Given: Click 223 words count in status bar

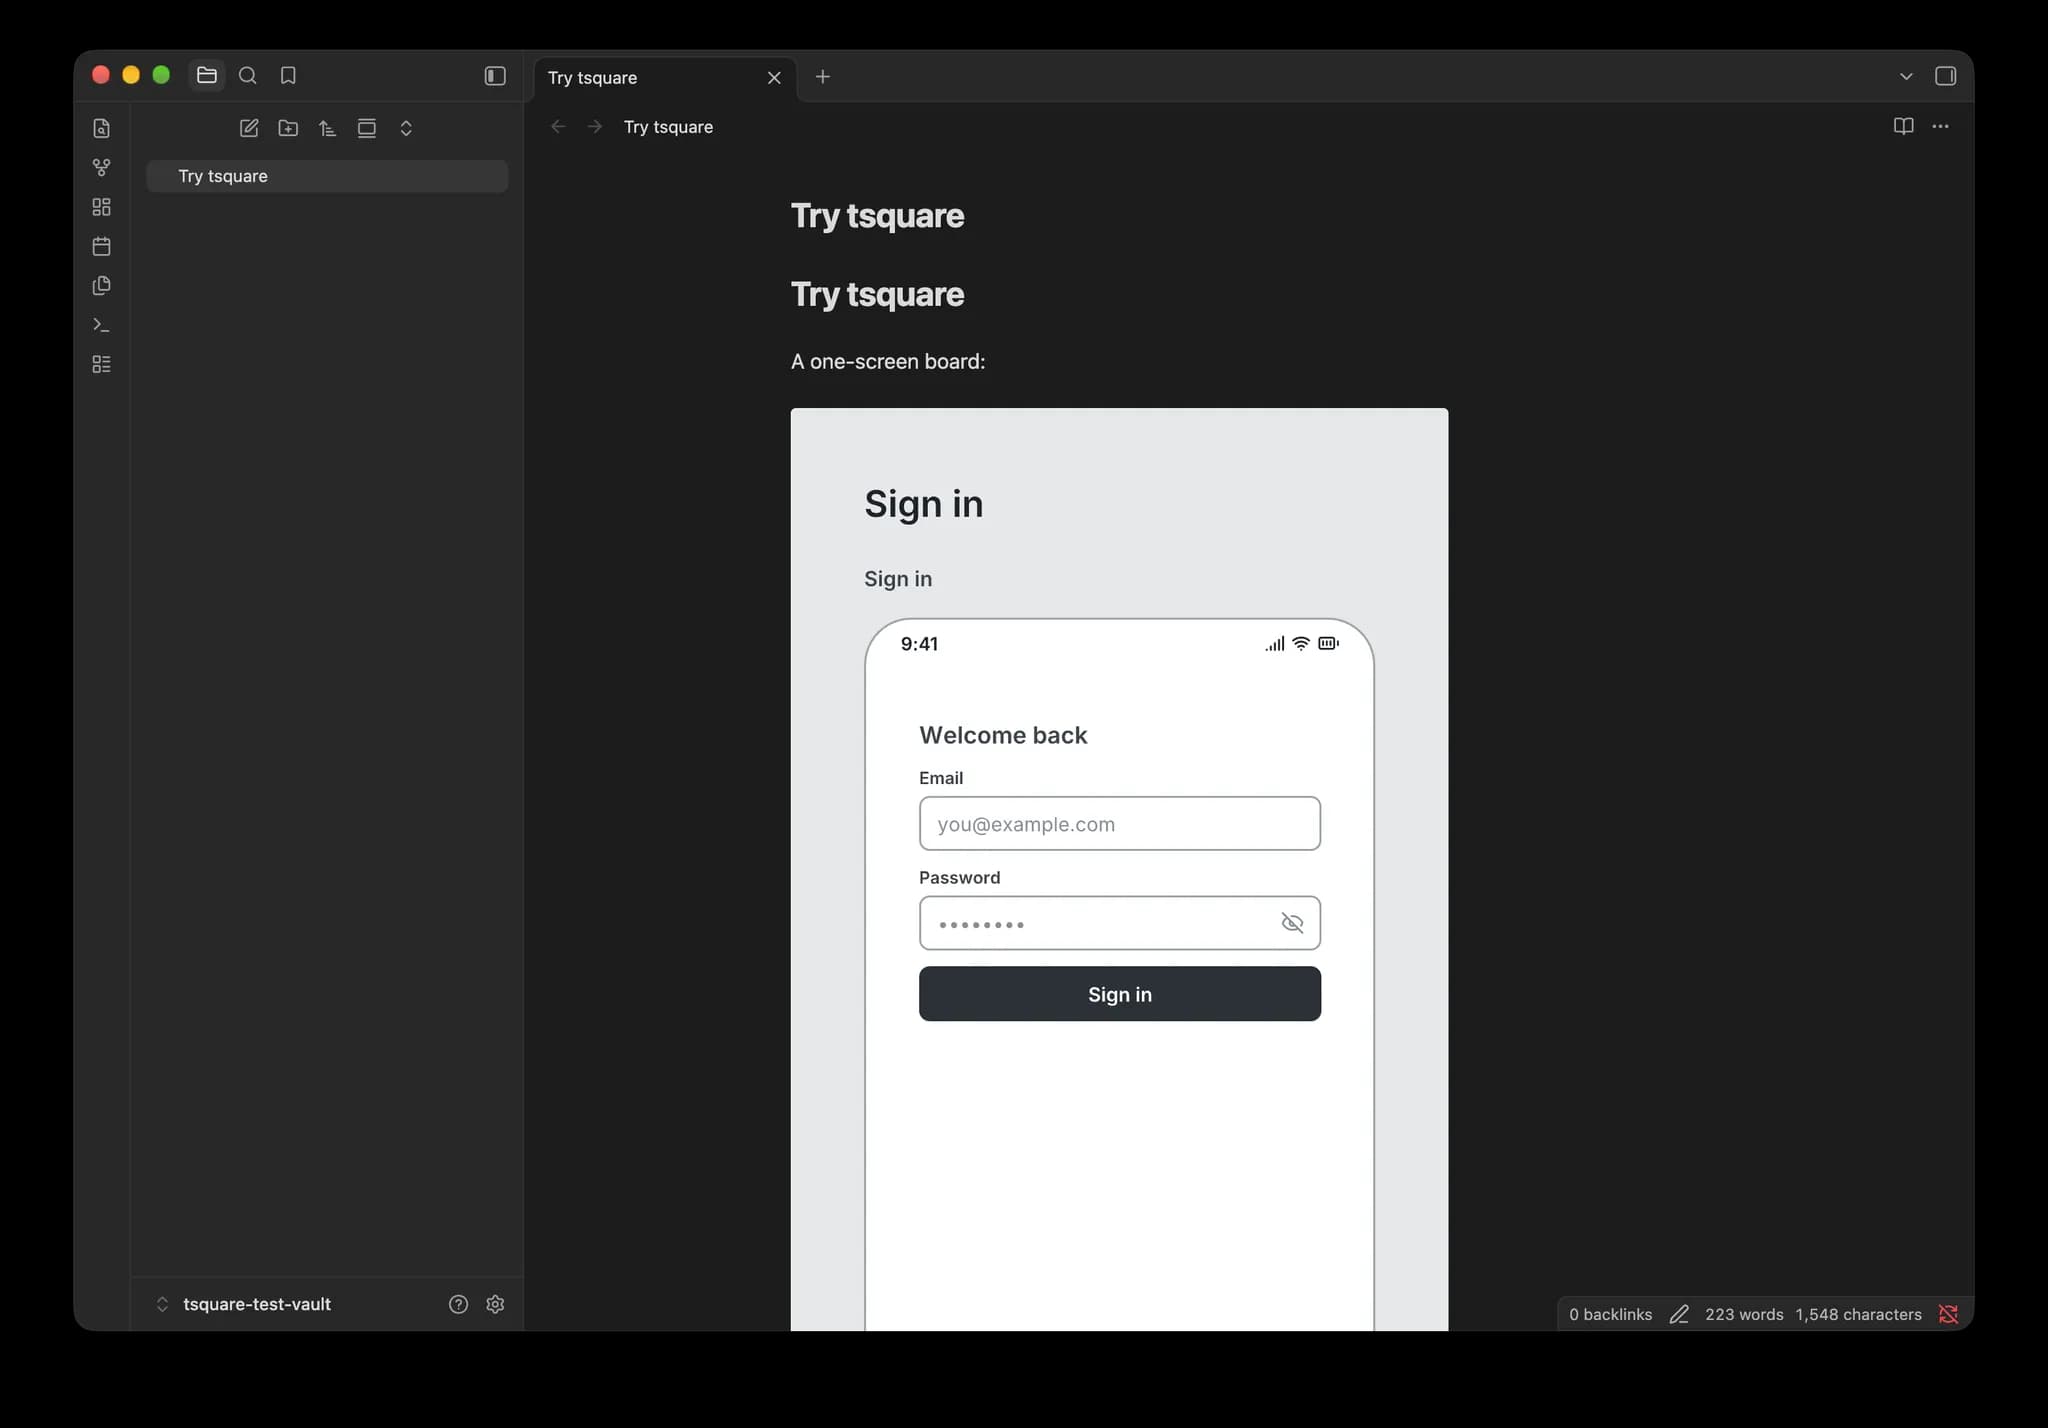Looking at the screenshot, I should pos(1744,1314).
